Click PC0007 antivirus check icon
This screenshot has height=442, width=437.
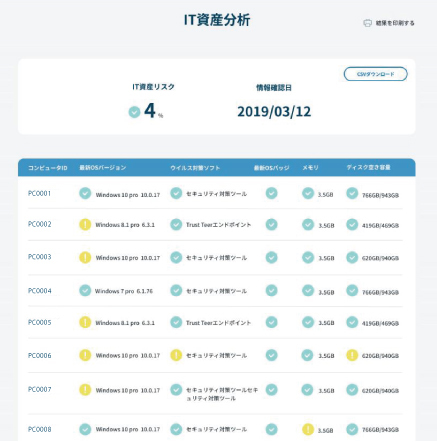coord(176,390)
